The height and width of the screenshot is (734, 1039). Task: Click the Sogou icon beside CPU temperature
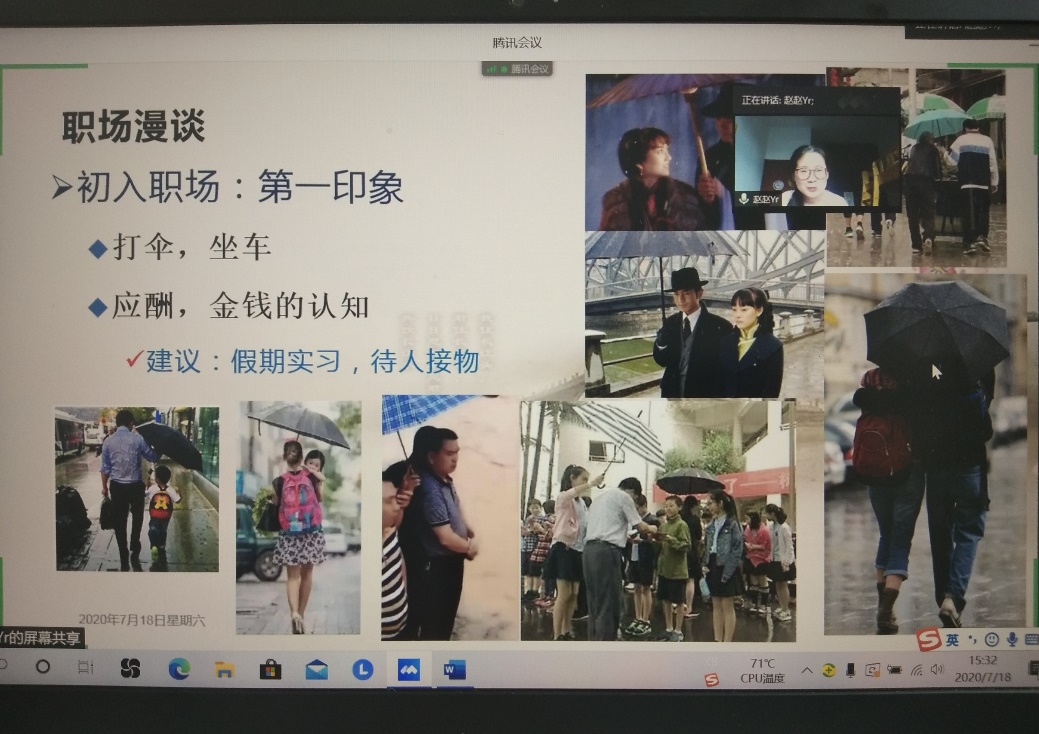point(712,680)
